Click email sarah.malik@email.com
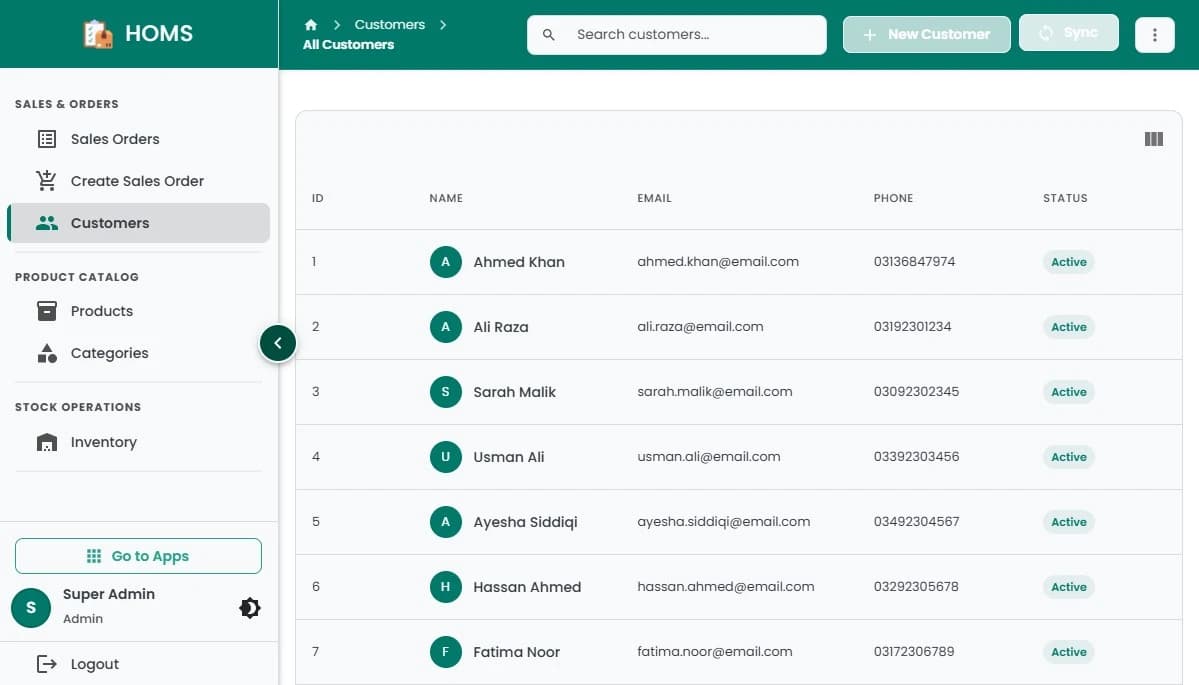The width and height of the screenshot is (1199, 685). click(715, 391)
